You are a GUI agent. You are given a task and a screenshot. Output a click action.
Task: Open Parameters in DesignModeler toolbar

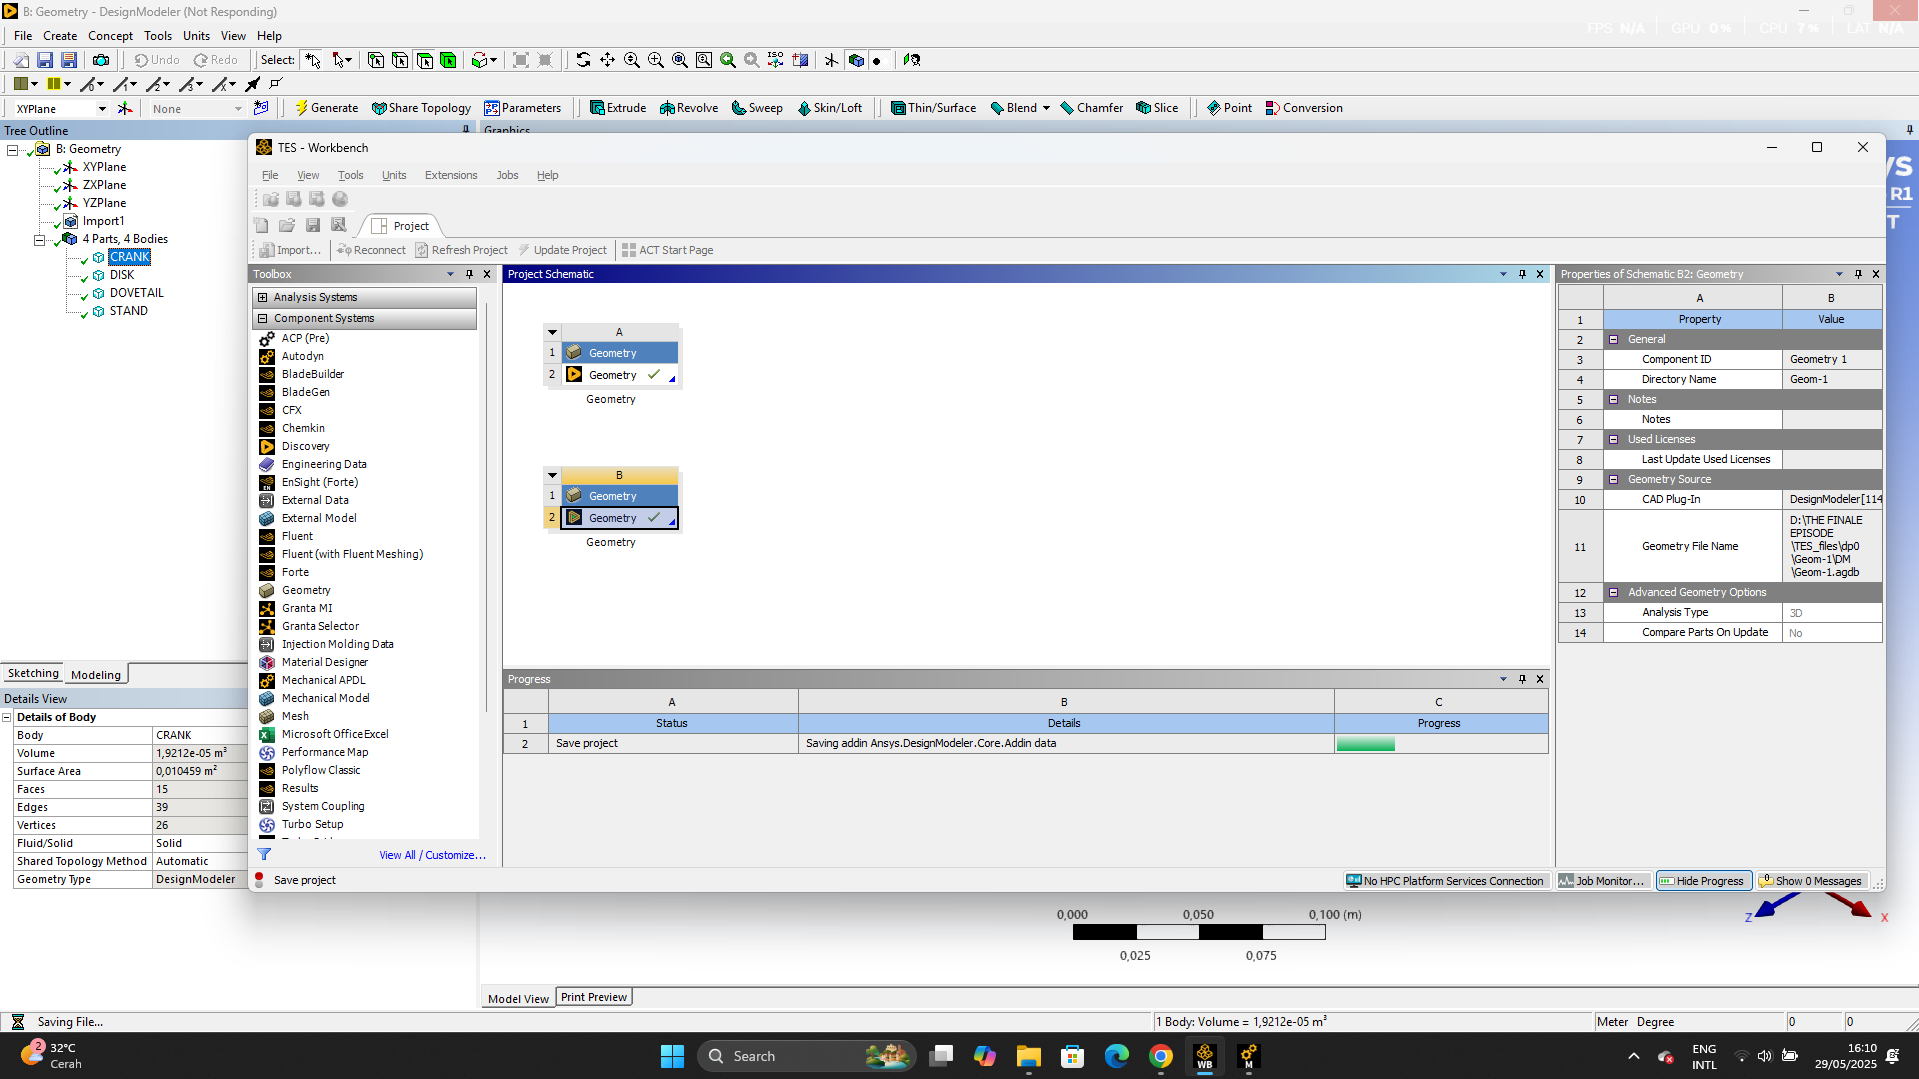pos(523,108)
